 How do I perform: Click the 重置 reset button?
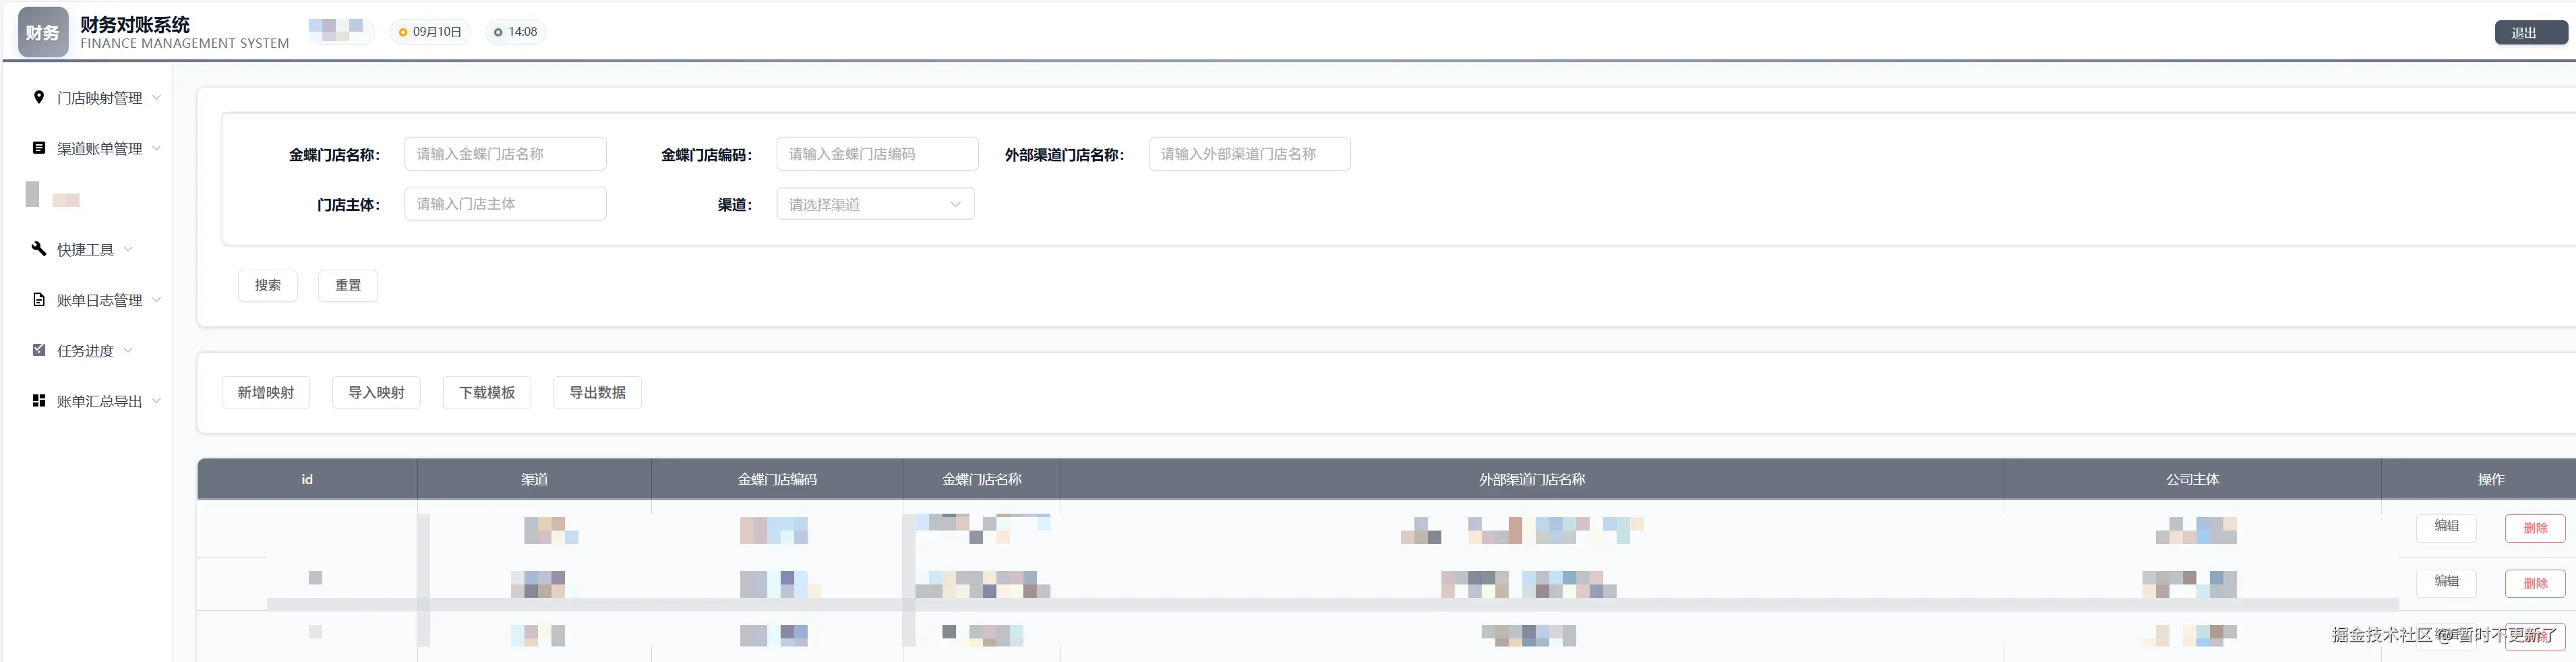(348, 285)
